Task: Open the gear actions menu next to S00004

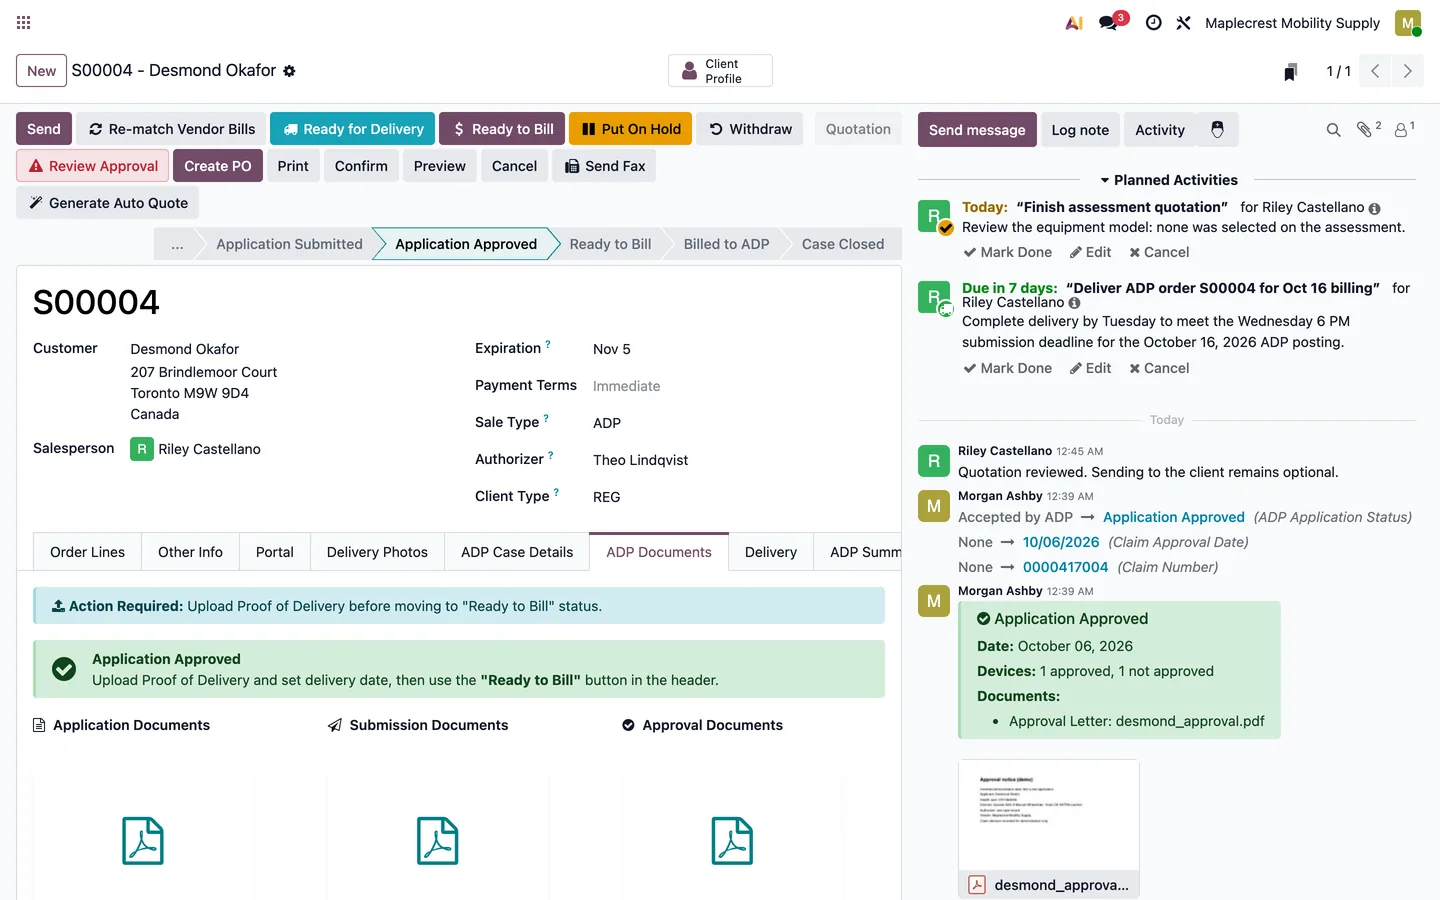Action: pos(289,71)
